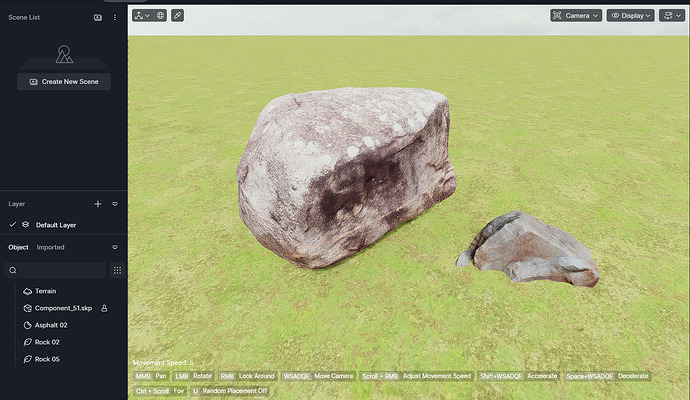The height and width of the screenshot is (400, 690).
Task: Add a new layer with plus icon
Action: tap(98, 204)
